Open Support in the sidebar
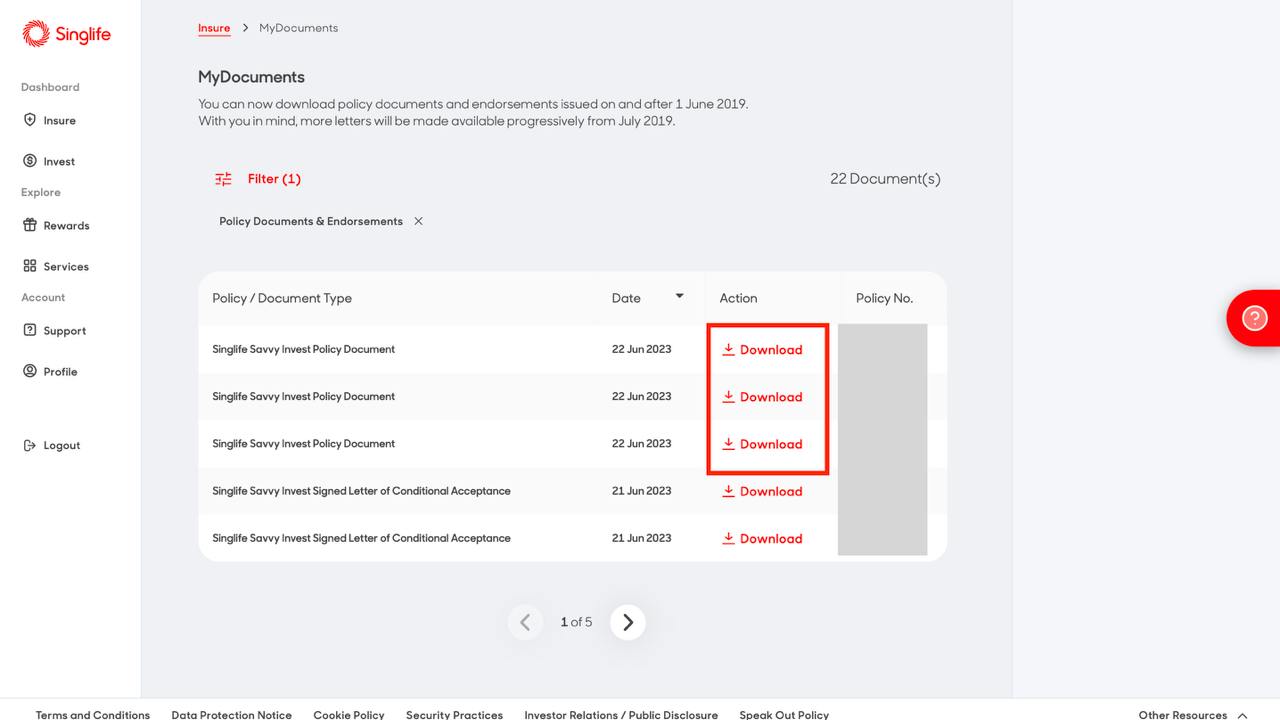 pyautogui.click(x=54, y=330)
